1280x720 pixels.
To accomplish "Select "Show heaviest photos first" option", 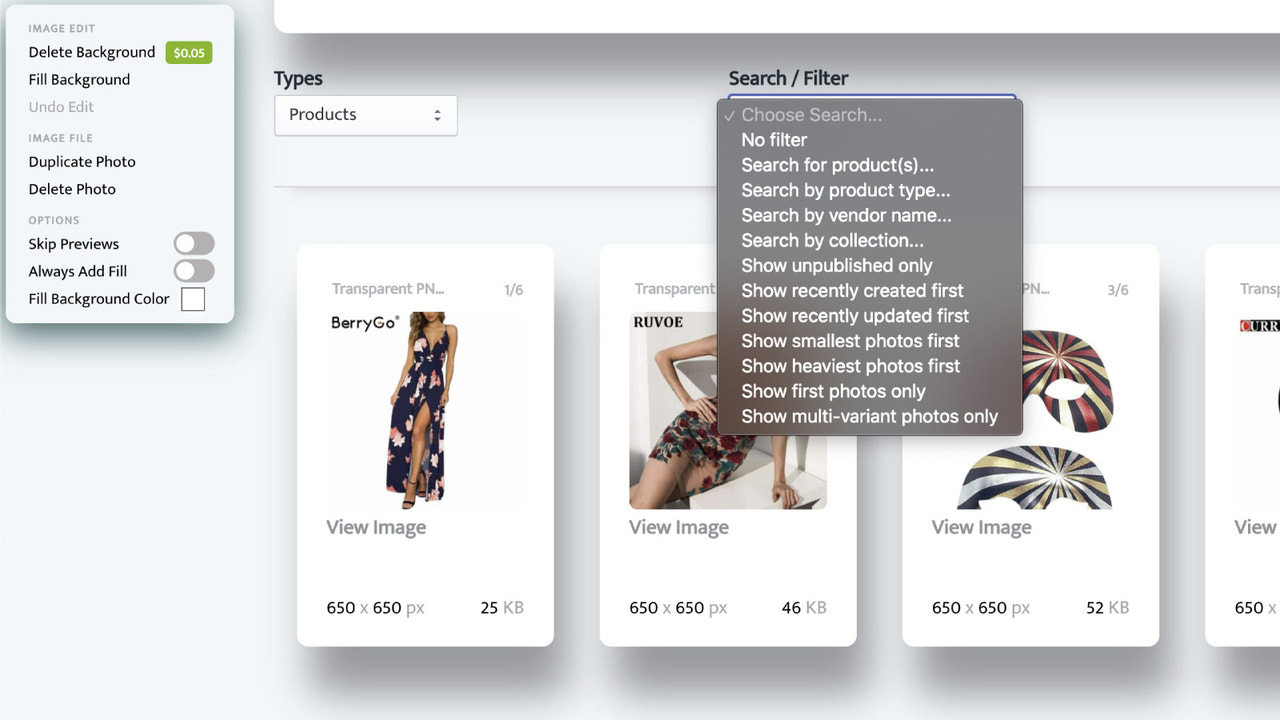I will (850, 366).
